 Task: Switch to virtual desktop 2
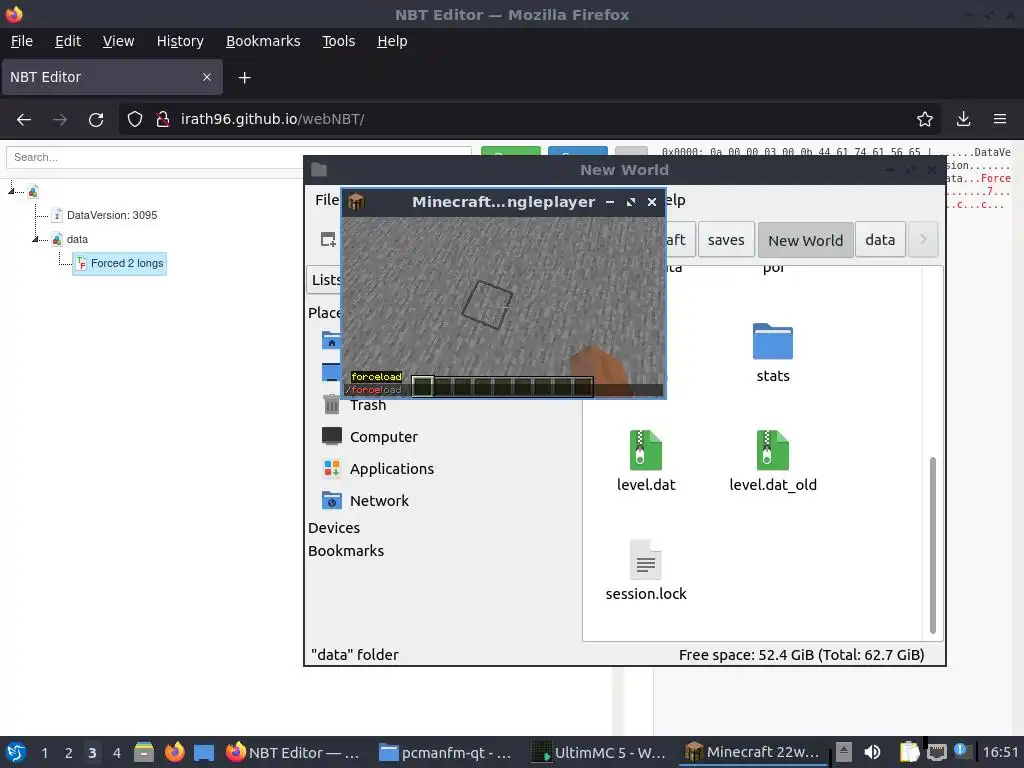click(68, 753)
